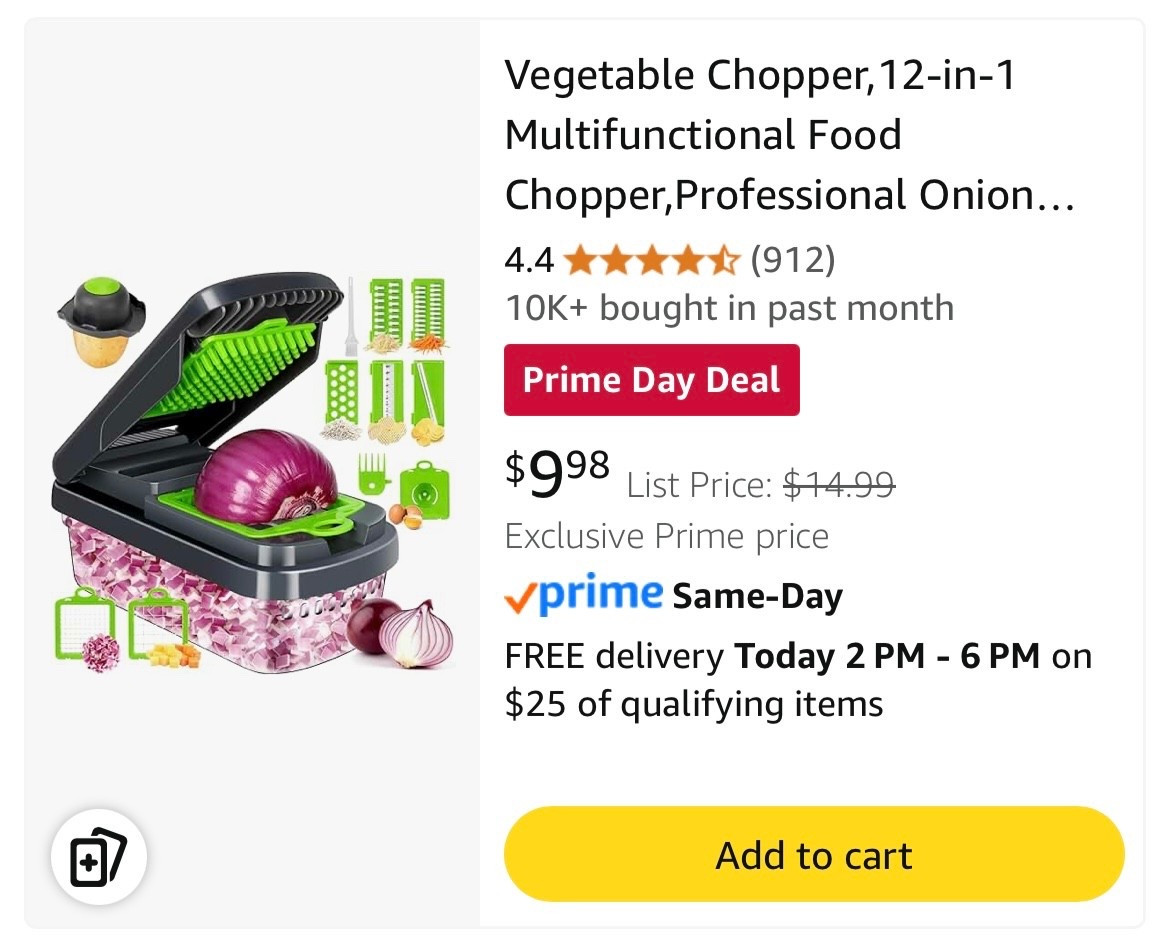Expand the truncated product title ending in Onion...
This screenshot has width=1170, height=949.
(790, 195)
